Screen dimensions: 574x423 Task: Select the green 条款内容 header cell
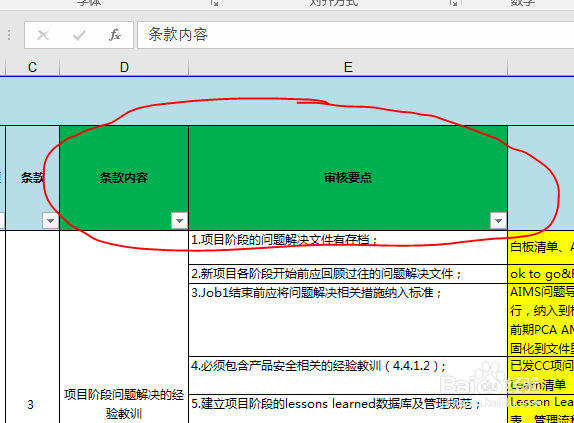pos(124,178)
